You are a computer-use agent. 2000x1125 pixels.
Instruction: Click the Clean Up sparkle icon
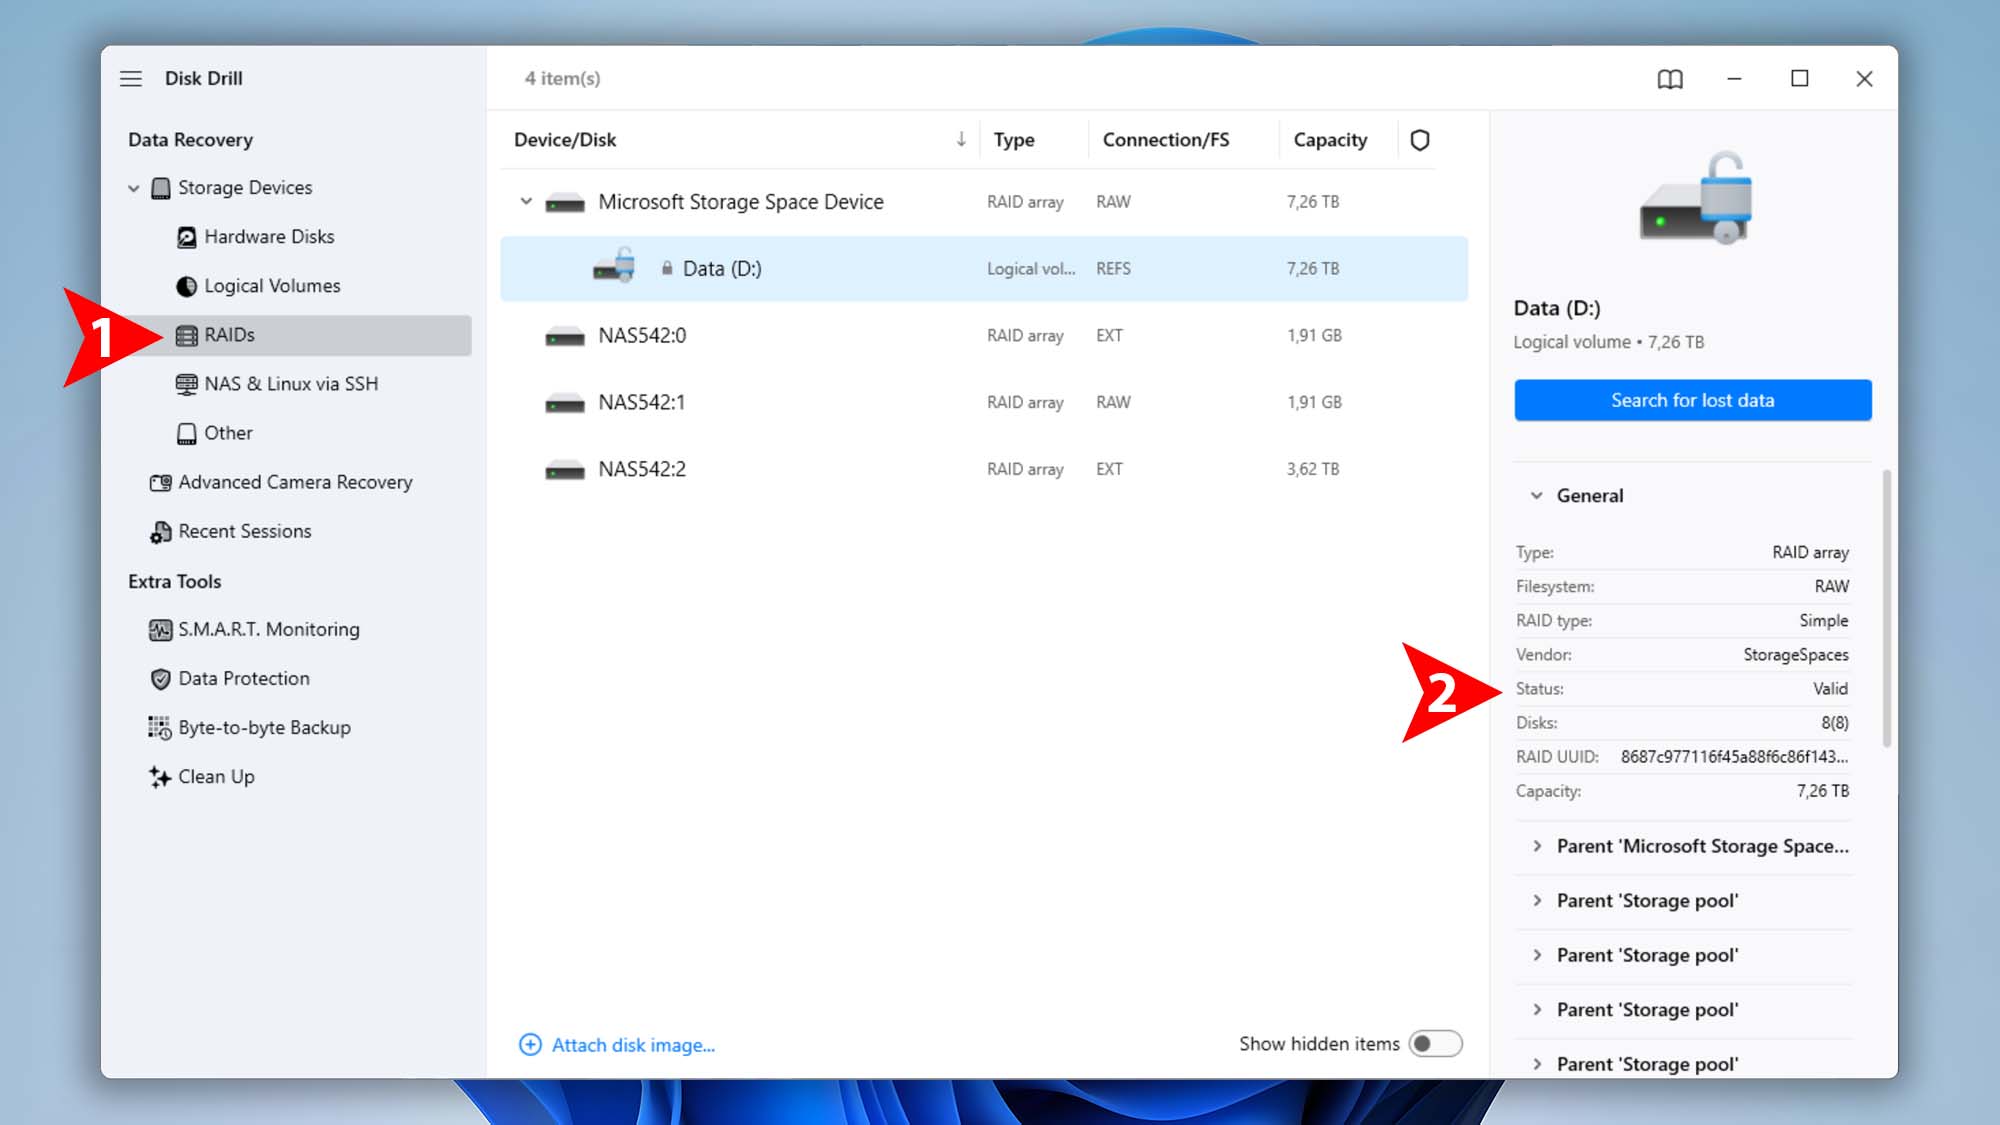[x=160, y=777]
